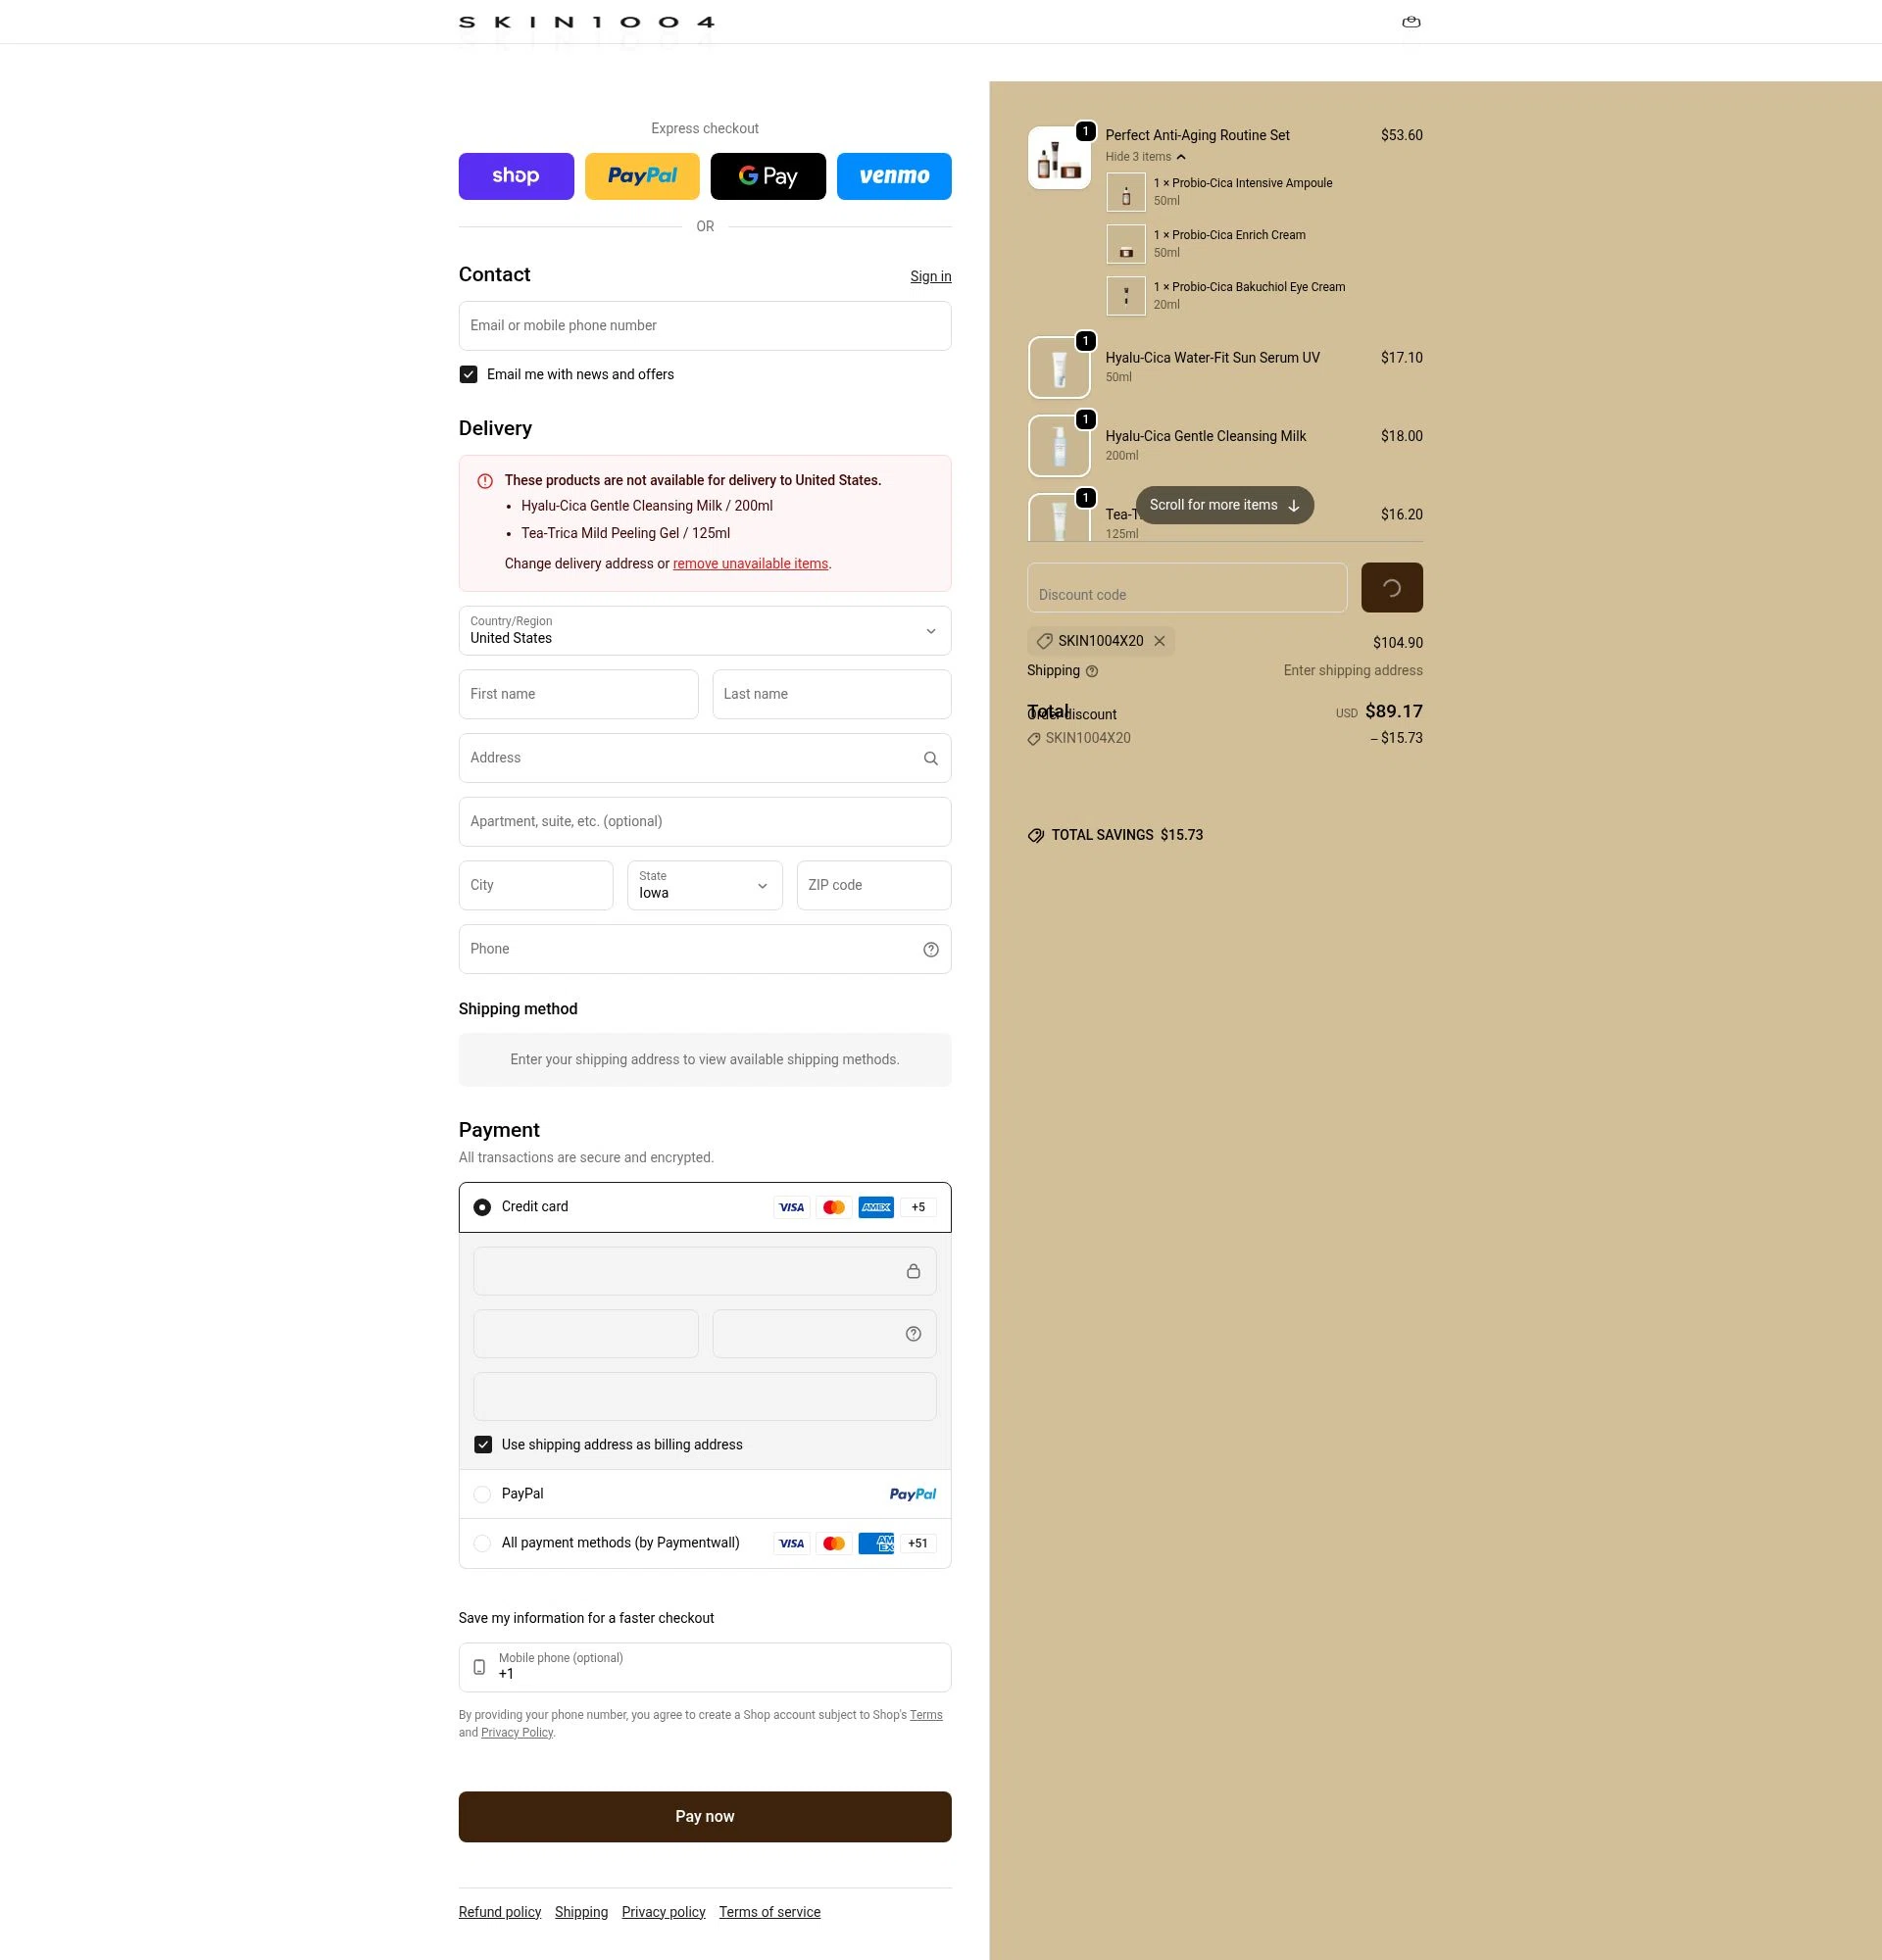Screen dimensions: 1882x1960
Task: Open the State dropdown showing Iowa
Action: (x=705, y=886)
